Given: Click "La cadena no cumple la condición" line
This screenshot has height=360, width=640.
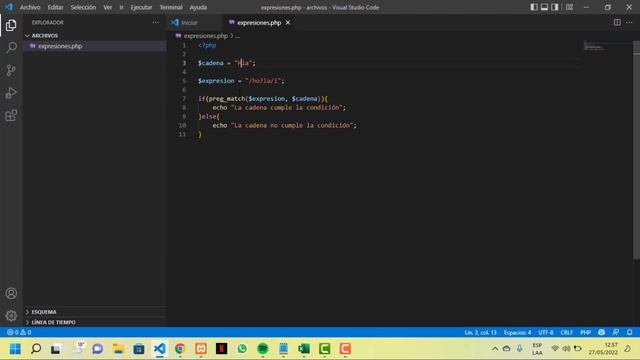Looking at the screenshot, I should [284, 125].
